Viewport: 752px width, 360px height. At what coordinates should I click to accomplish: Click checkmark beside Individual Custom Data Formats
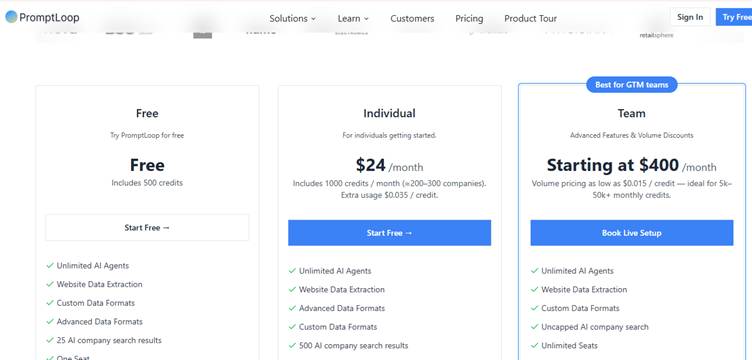pyautogui.click(x=292, y=327)
